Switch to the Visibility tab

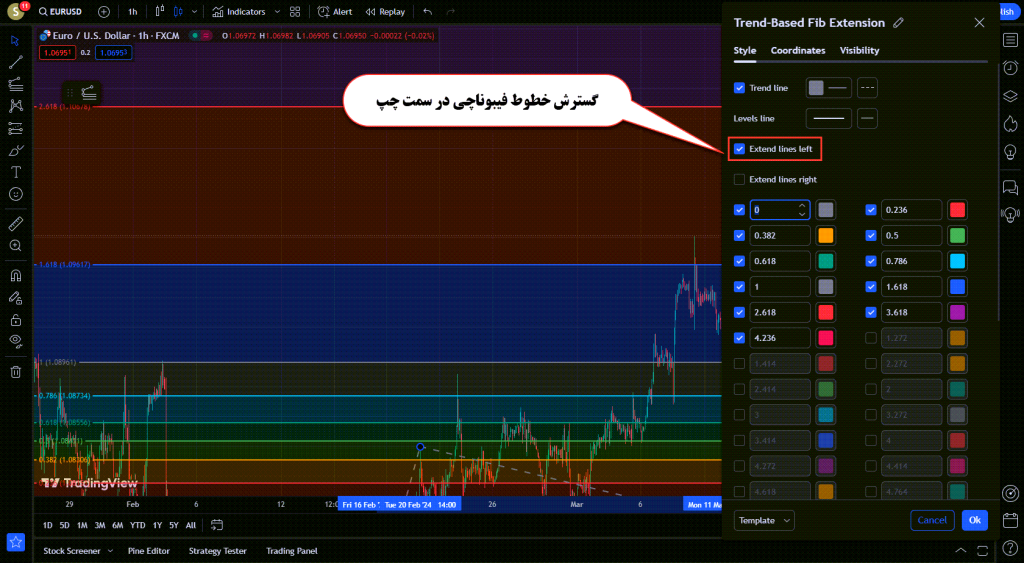point(859,50)
